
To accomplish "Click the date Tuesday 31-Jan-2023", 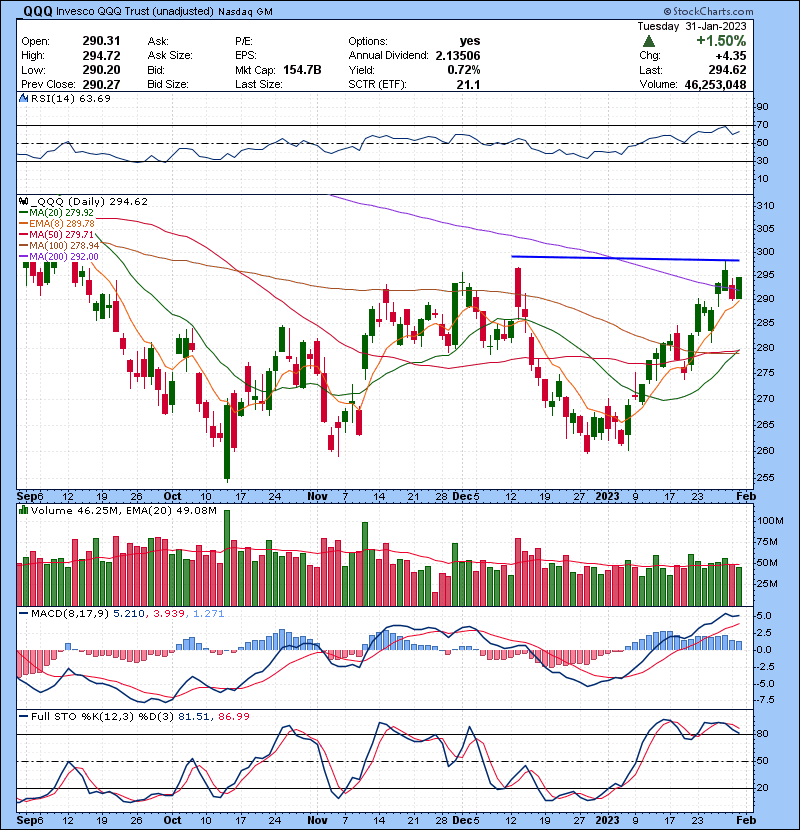I will (691, 26).
